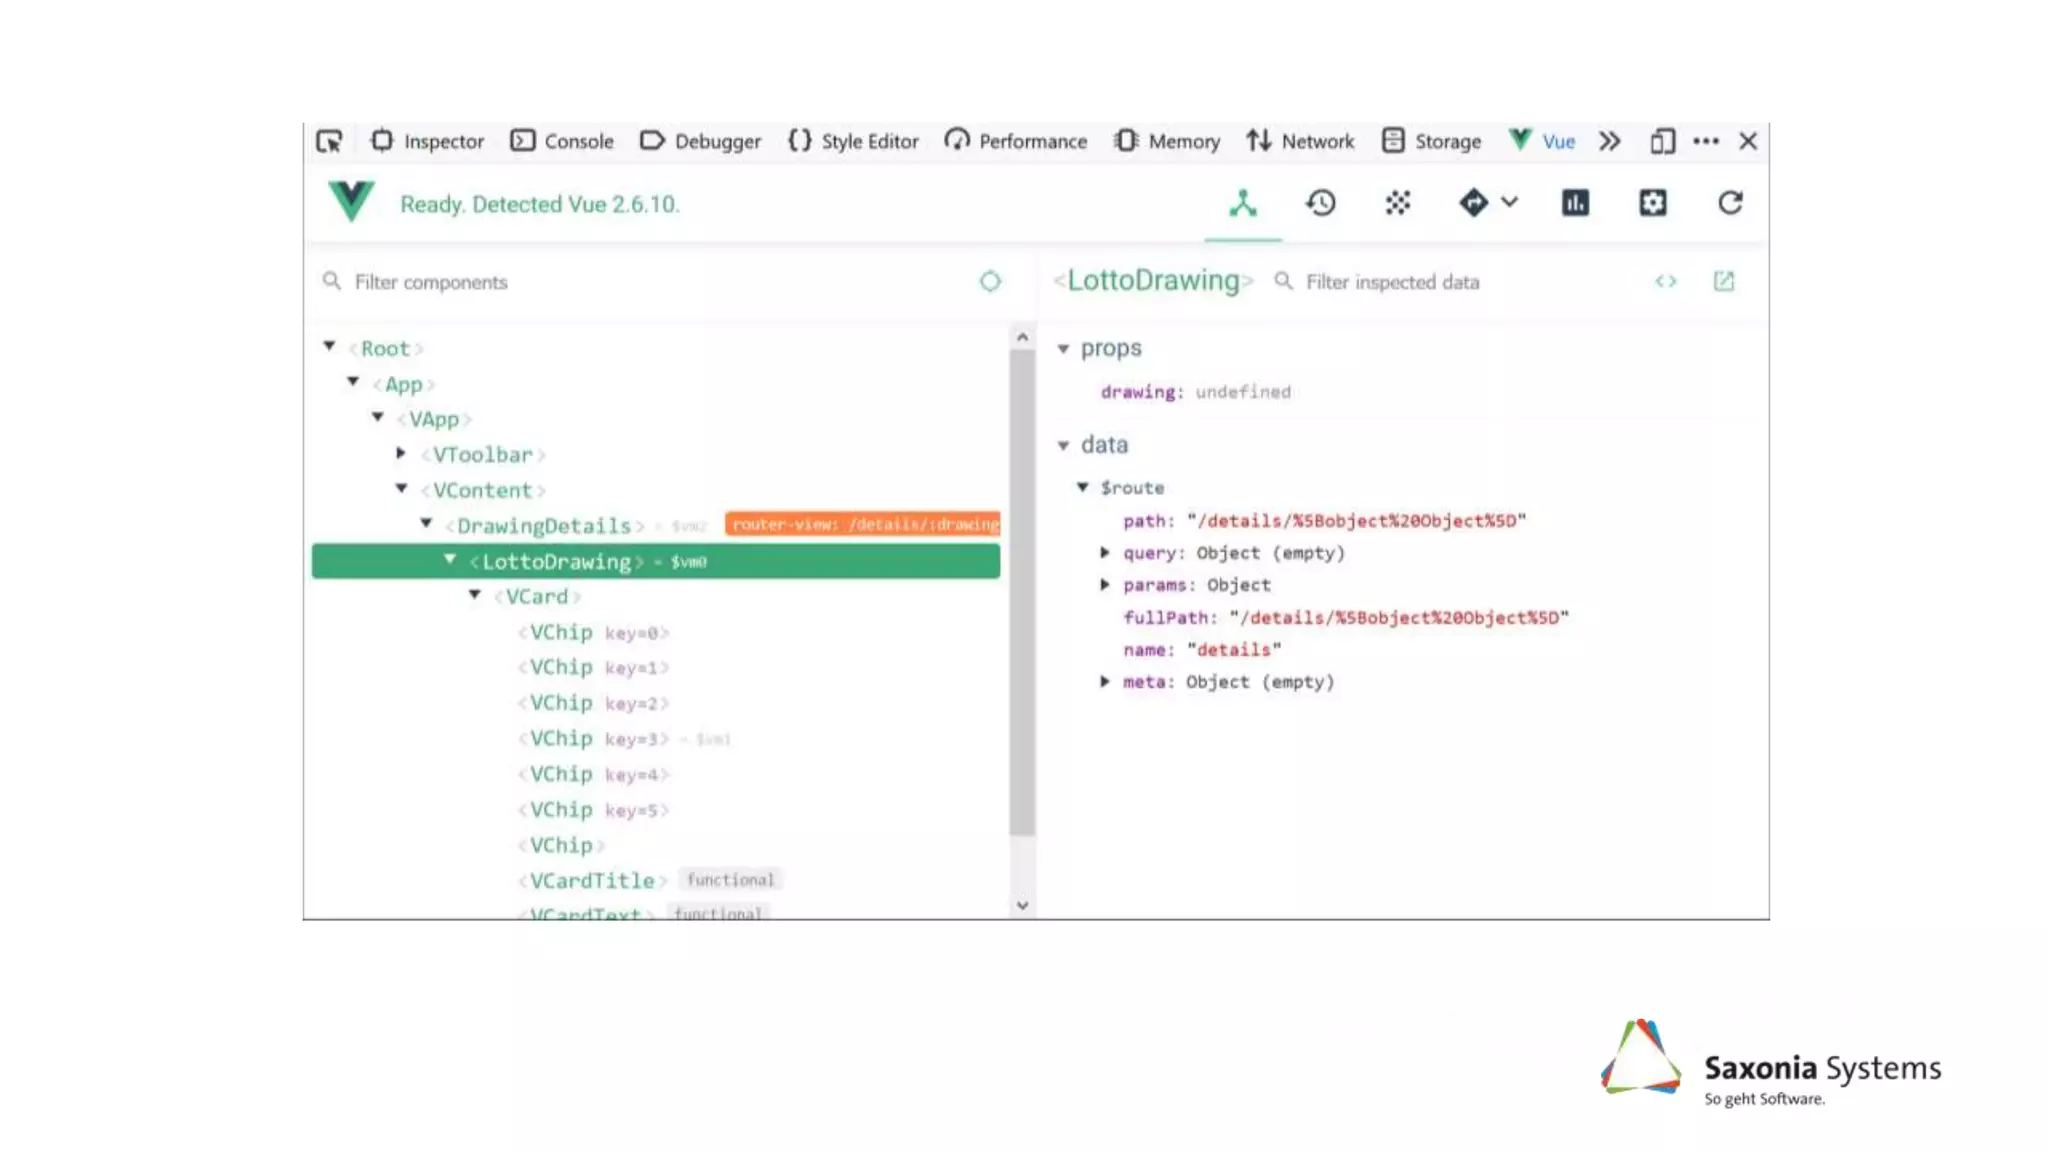Collapse the VCard tree node
Viewport: 2048px width, 1152px height.
[x=475, y=594]
